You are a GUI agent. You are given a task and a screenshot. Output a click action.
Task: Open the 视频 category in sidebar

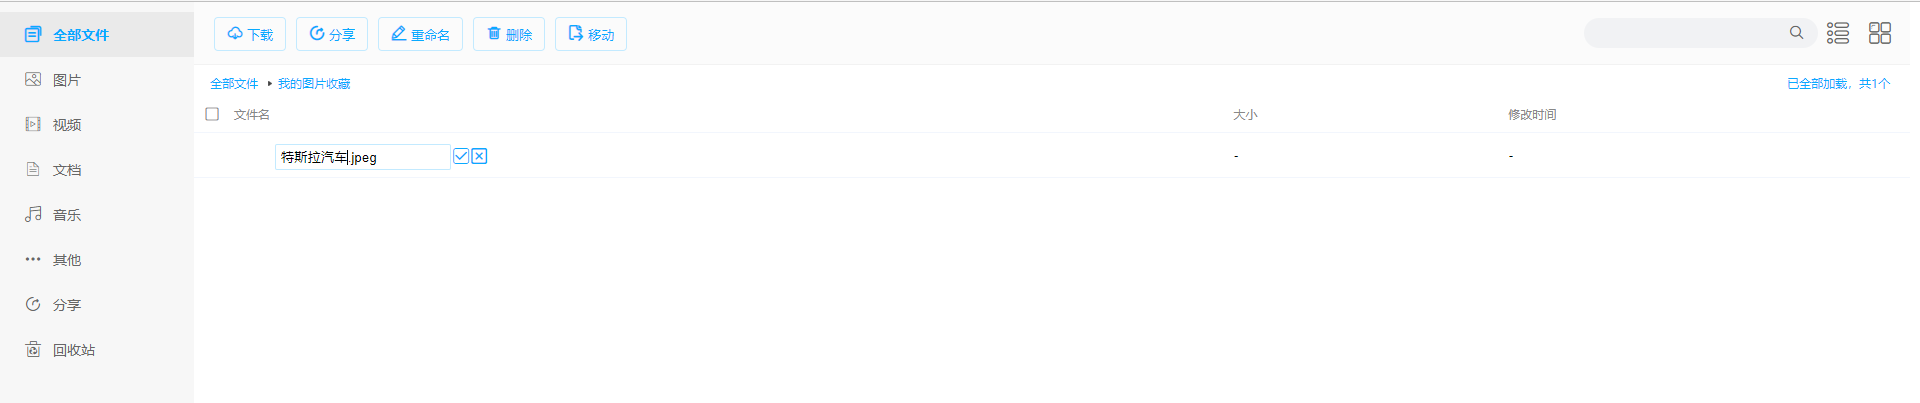(66, 125)
